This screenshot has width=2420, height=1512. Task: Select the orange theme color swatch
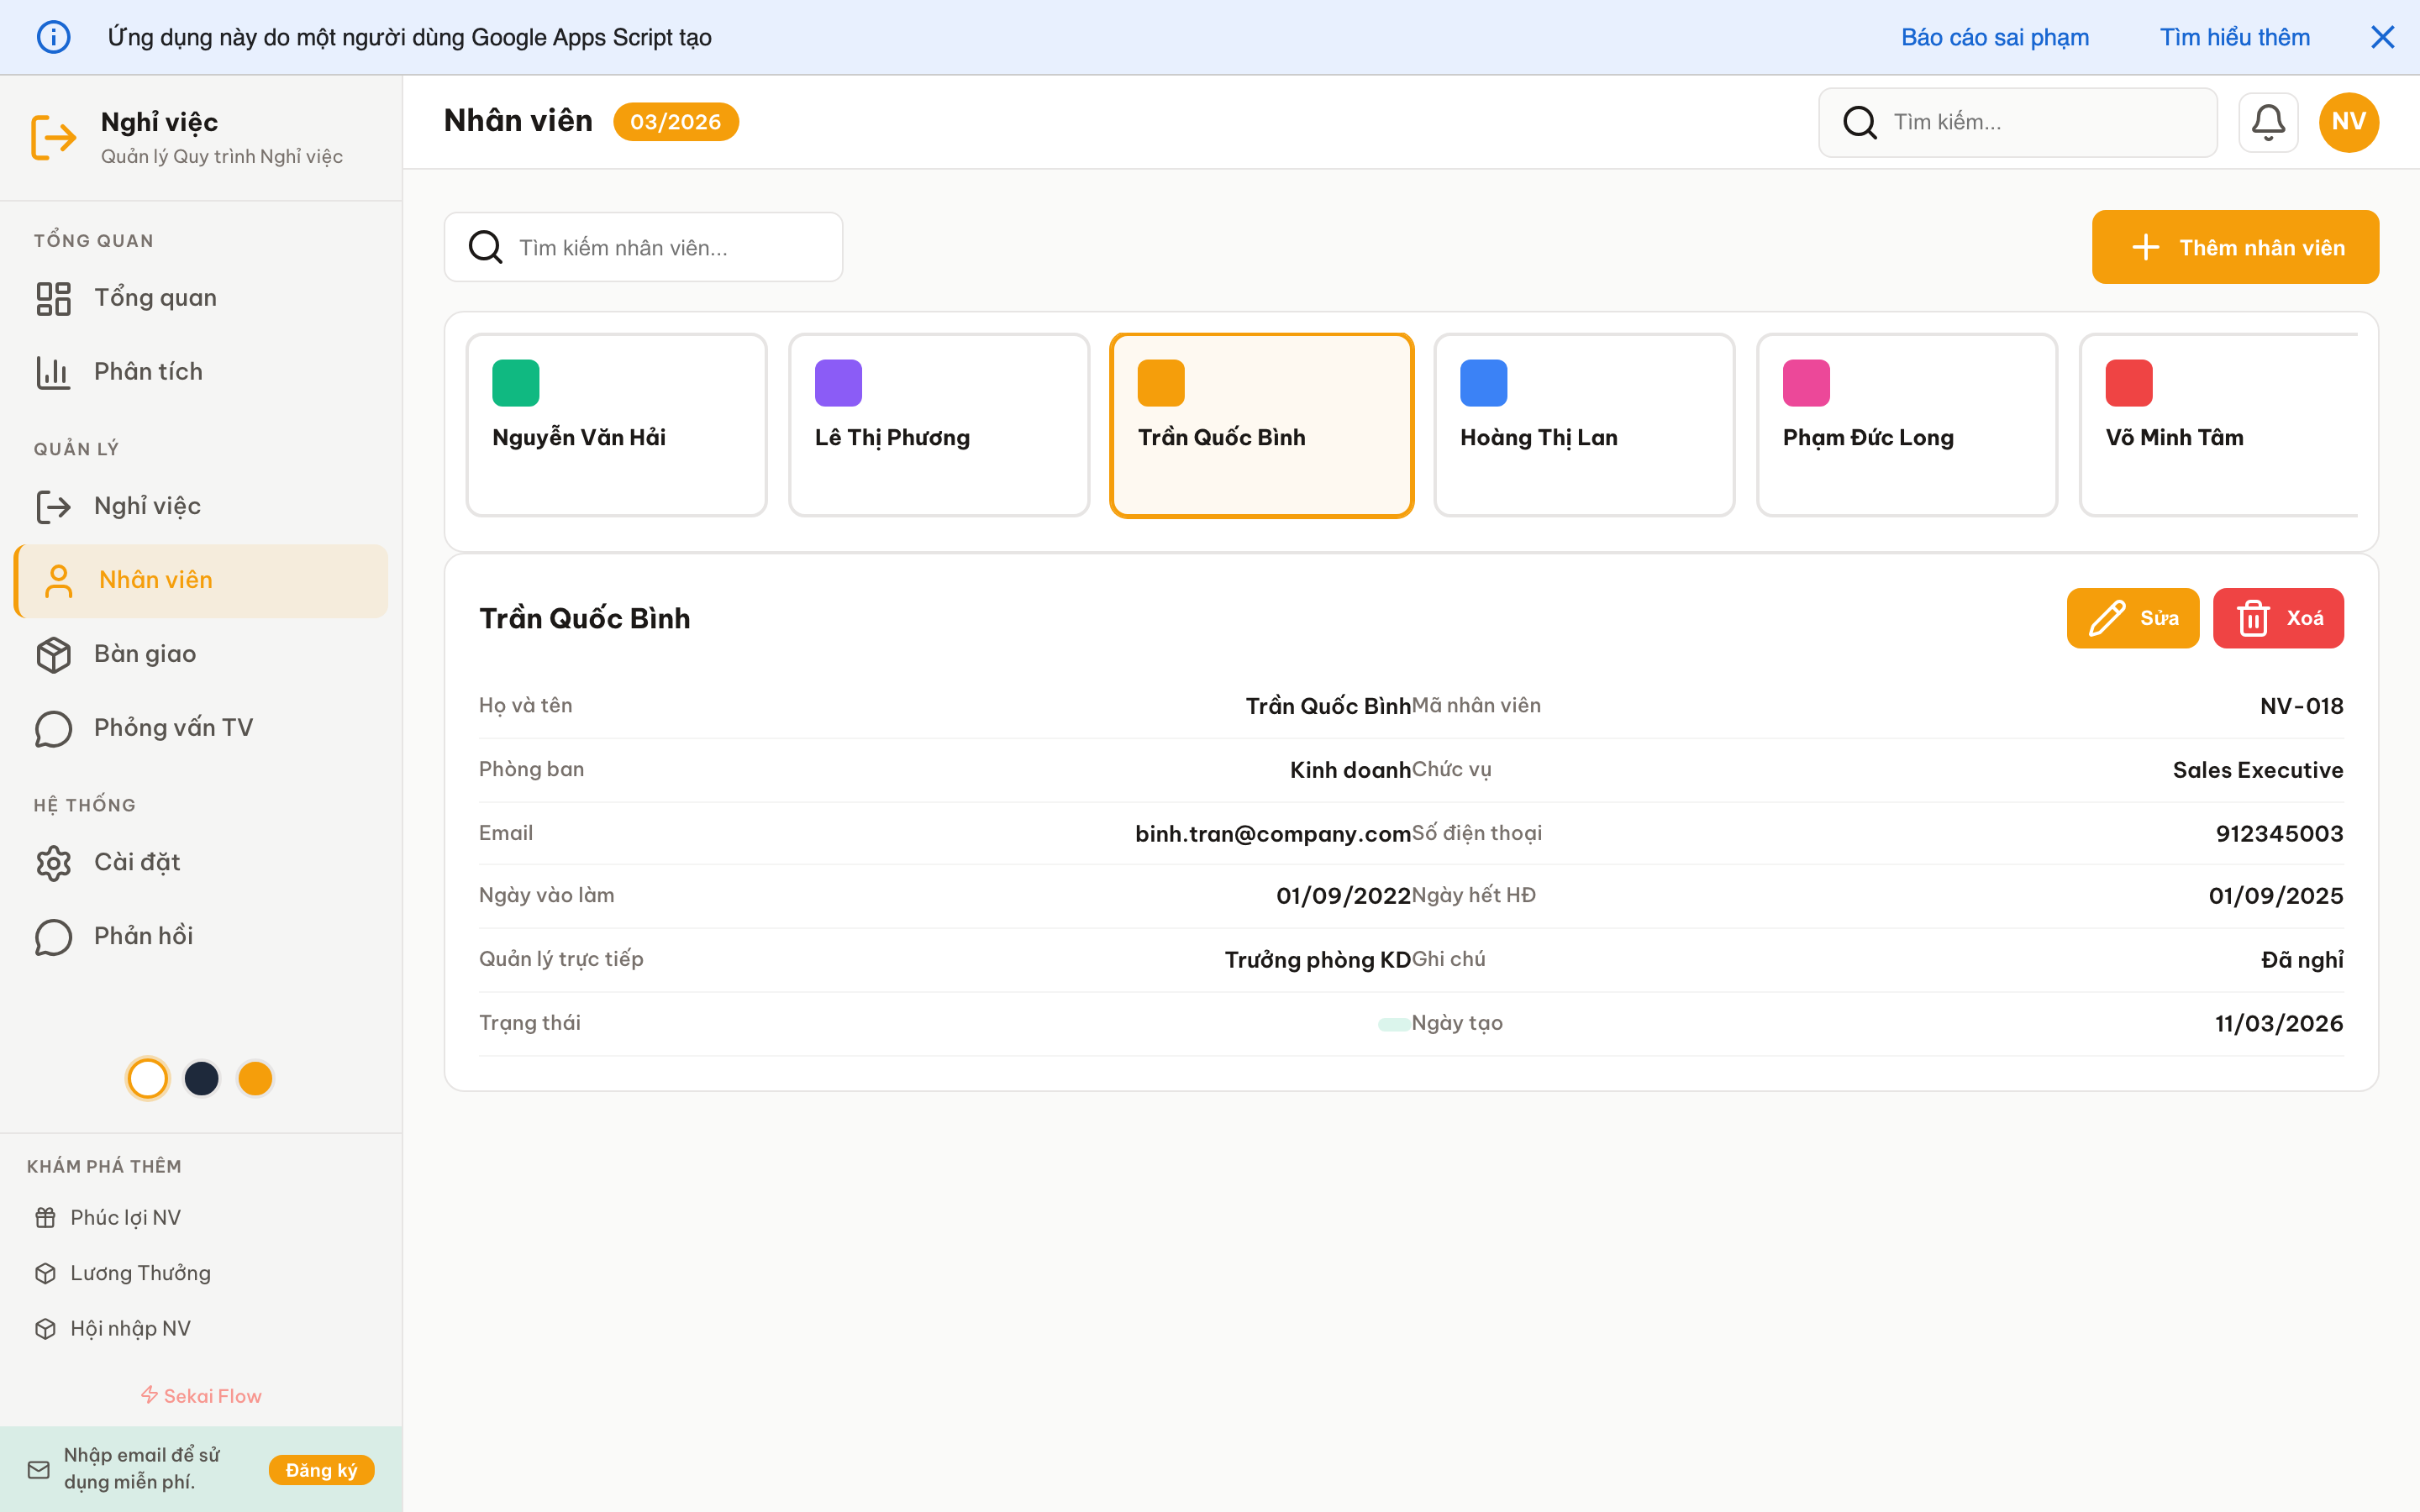(255, 1078)
